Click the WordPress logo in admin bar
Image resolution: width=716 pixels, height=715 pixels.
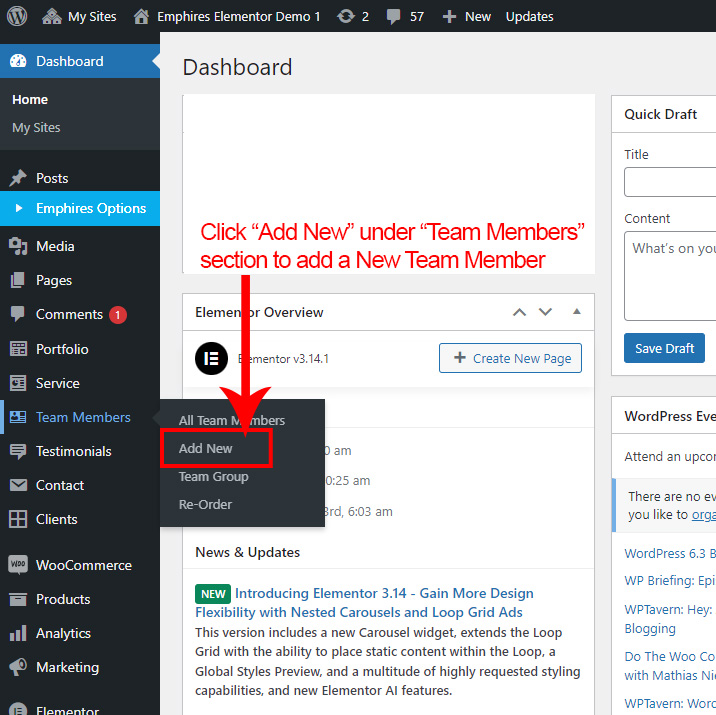tap(19, 16)
